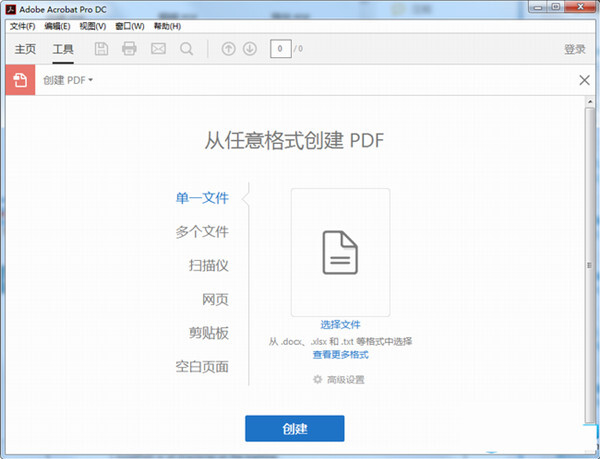Click the large document file icon

pos(340,252)
